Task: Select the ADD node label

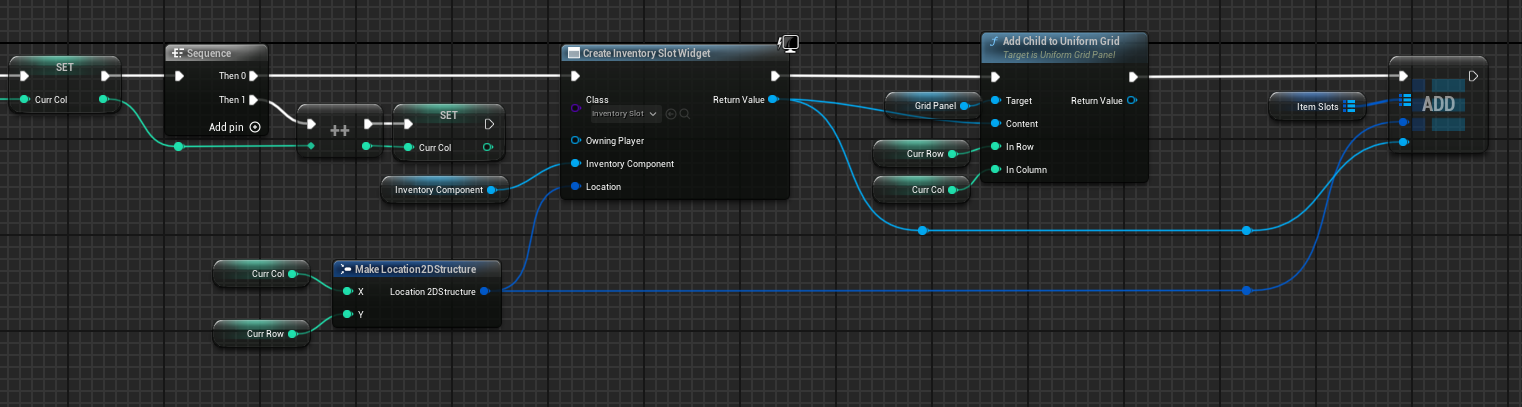Action: pos(1438,104)
